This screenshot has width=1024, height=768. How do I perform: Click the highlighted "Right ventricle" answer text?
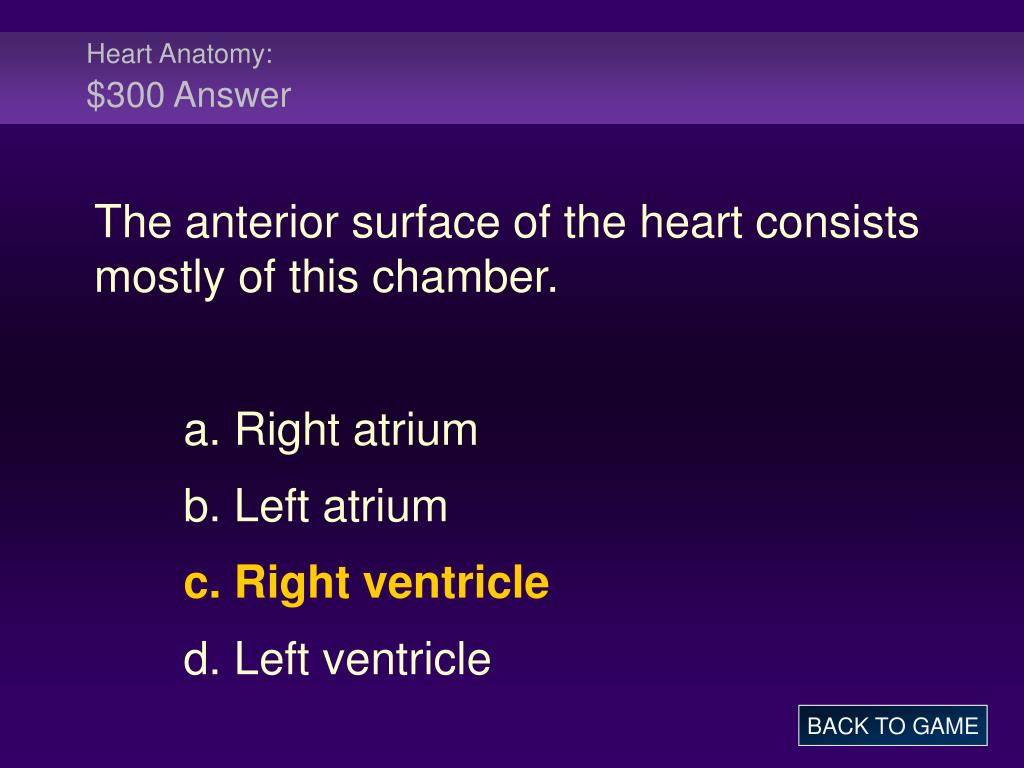point(392,583)
